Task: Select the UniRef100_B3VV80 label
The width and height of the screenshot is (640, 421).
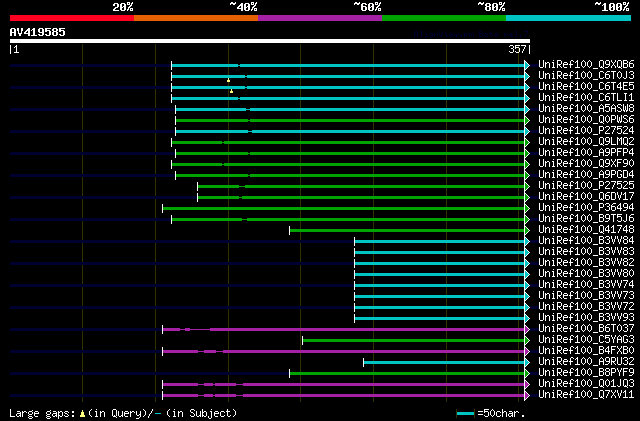Action: pyautogui.click(x=586, y=274)
